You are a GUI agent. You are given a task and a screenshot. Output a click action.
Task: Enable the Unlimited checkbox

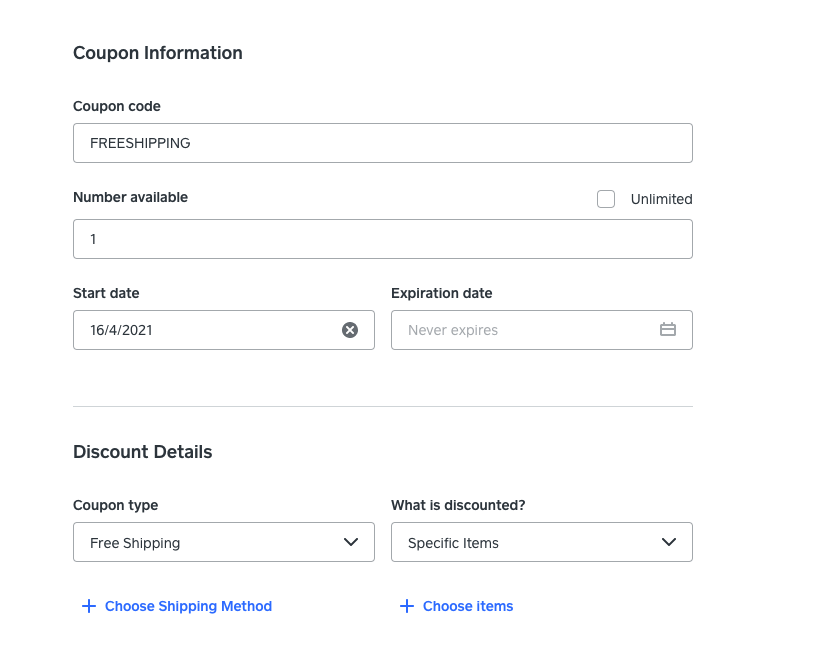coord(606,199)
